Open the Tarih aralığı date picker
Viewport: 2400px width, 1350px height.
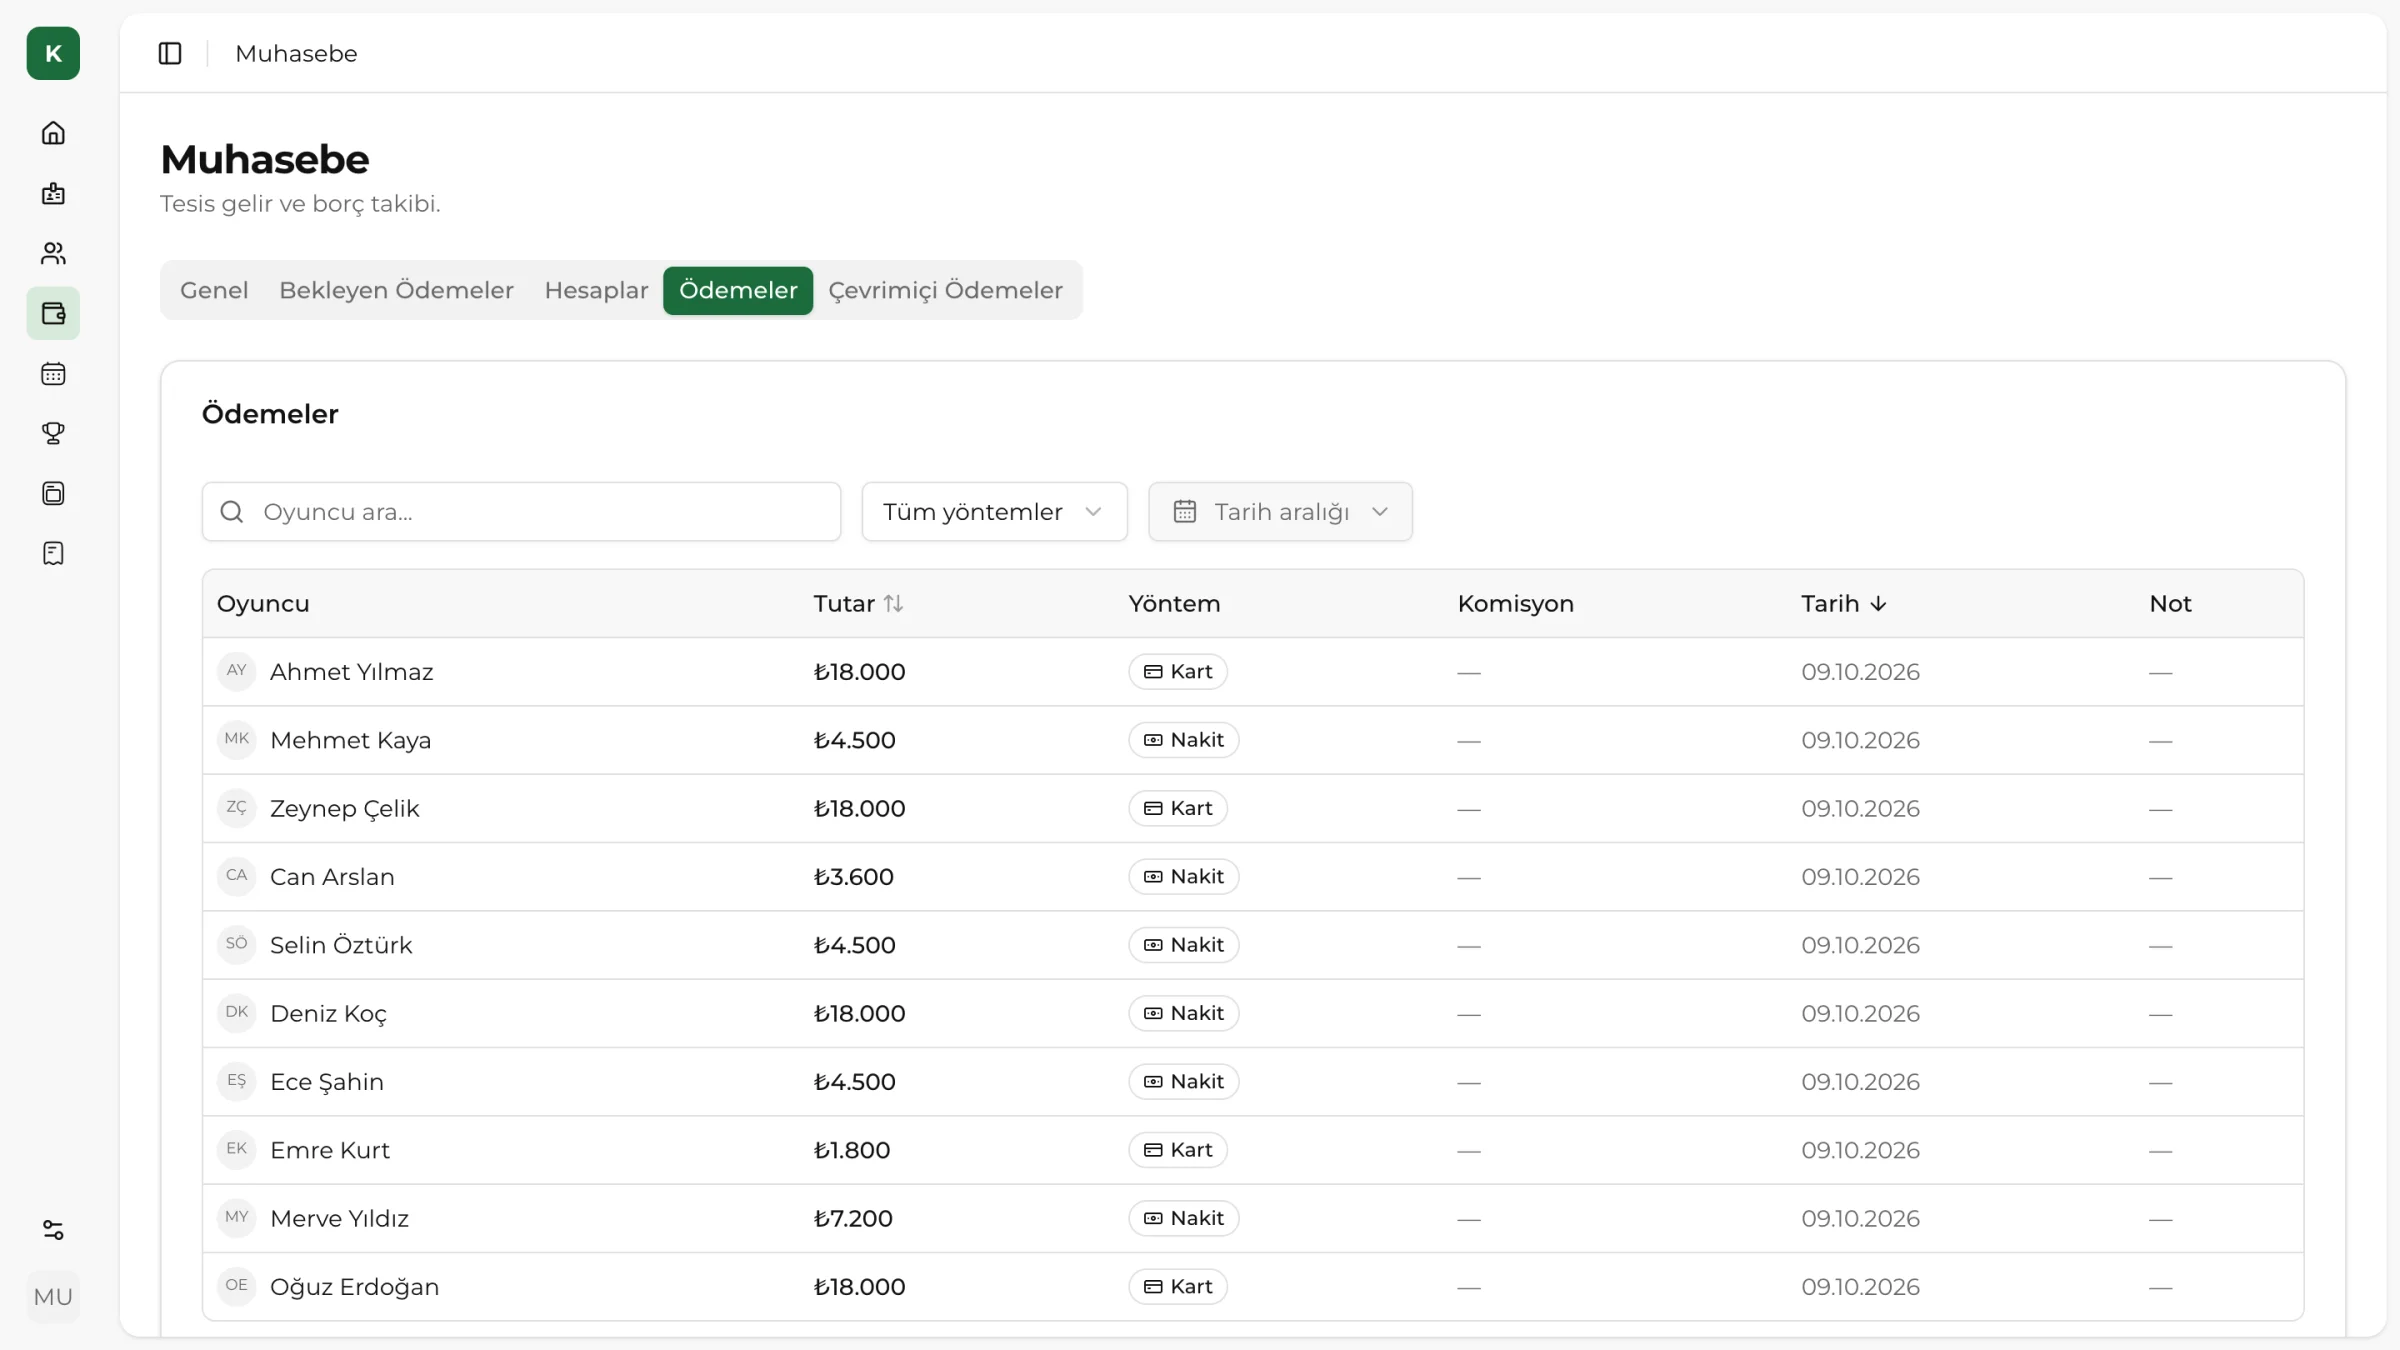click(1280, 512)
